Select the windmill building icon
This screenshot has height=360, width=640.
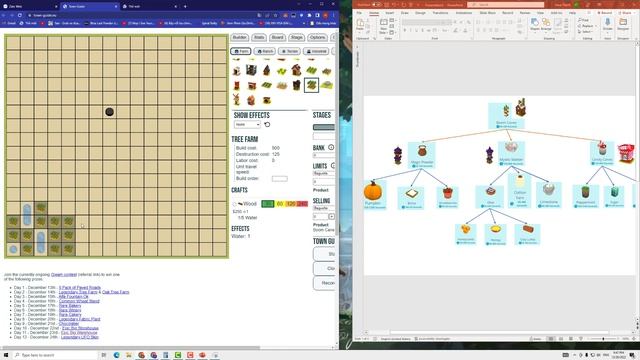236,99
